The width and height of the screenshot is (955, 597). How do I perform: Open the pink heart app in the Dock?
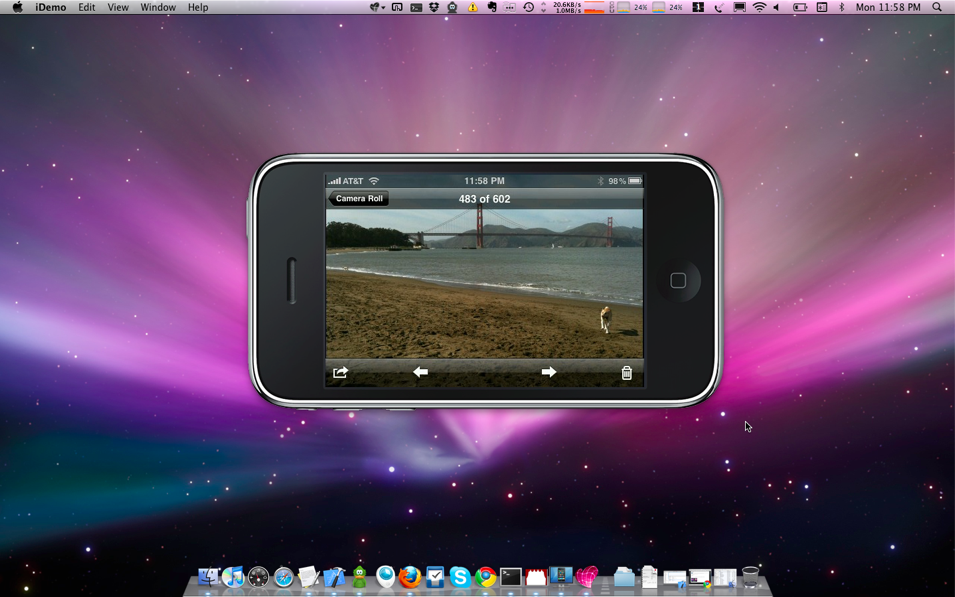pyautogui.click(x=587, y=576)
